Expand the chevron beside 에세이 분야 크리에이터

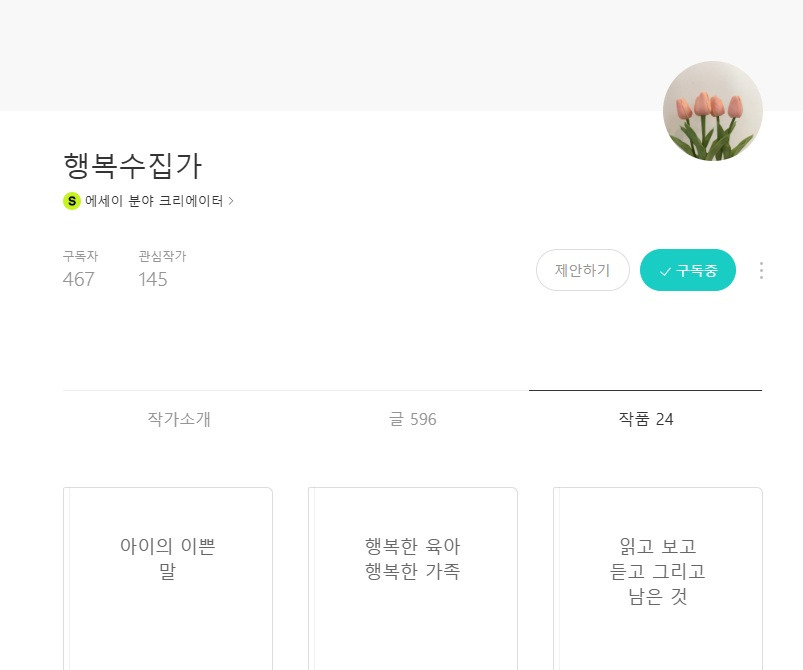pos(231,201)
